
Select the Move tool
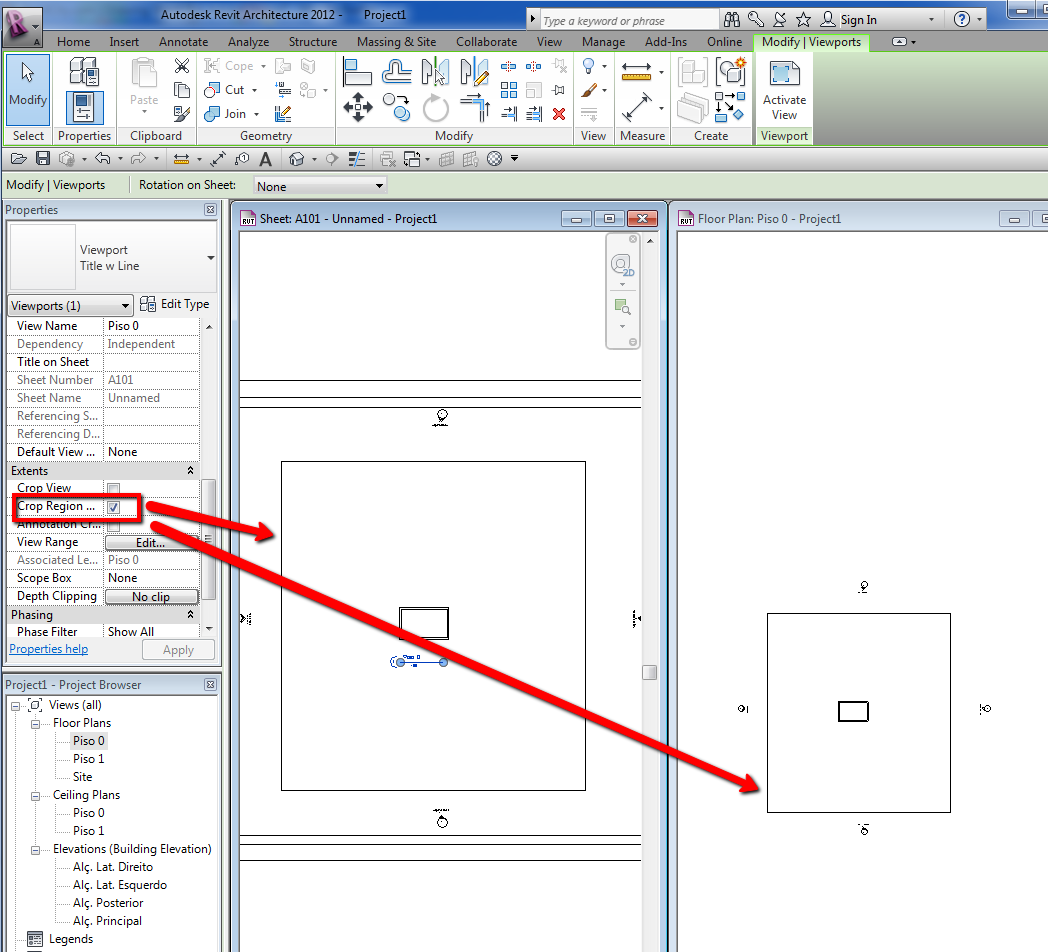point(358,107)
